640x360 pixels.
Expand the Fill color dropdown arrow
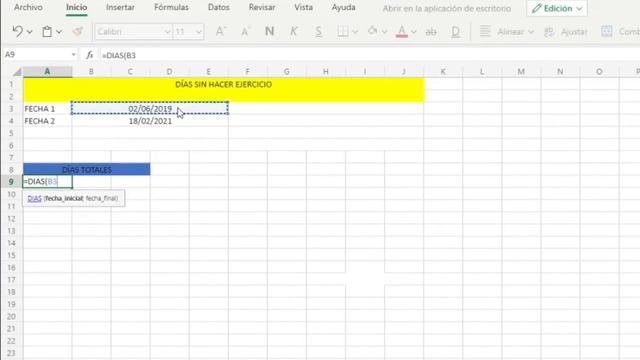pyautogui.click(x=384, y=31)
